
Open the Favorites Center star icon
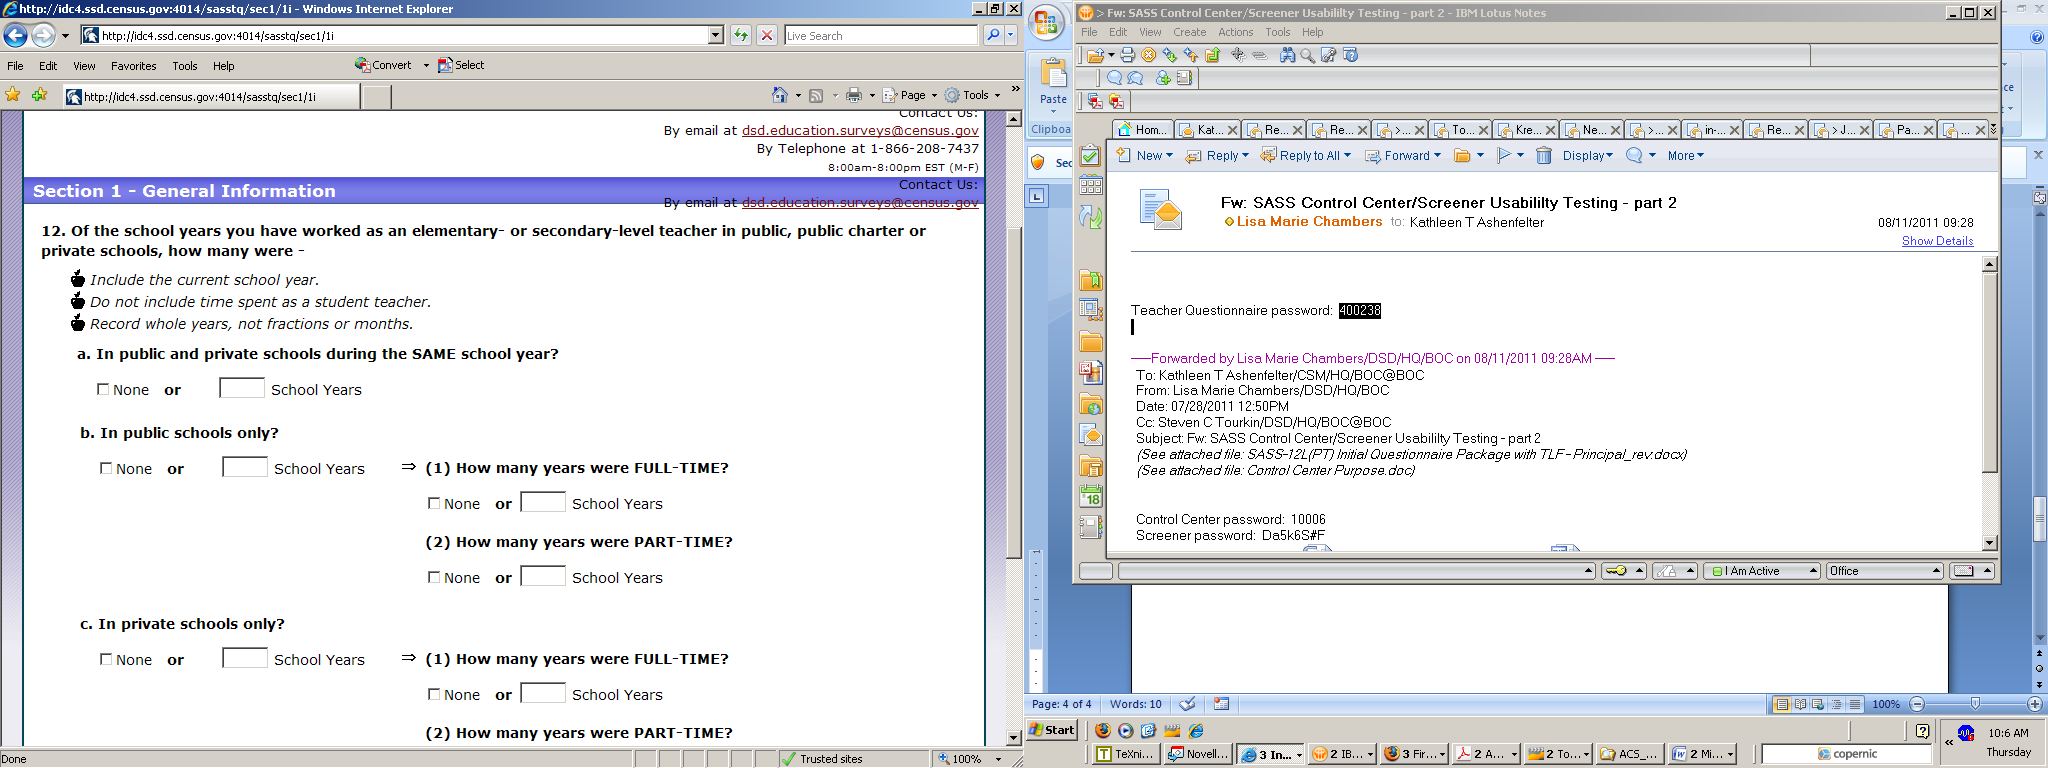[x=13, y=95]
